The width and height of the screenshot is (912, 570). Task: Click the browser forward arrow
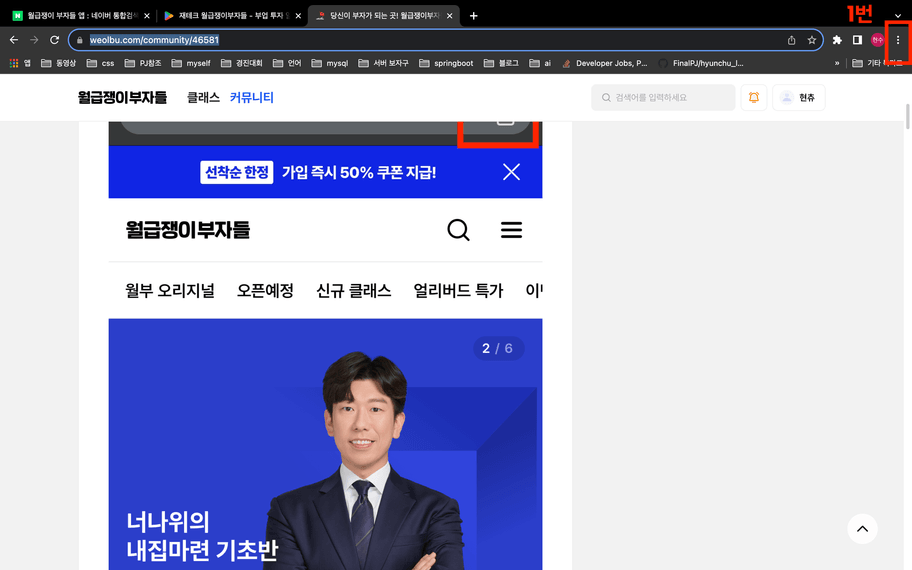click(34, 40)
